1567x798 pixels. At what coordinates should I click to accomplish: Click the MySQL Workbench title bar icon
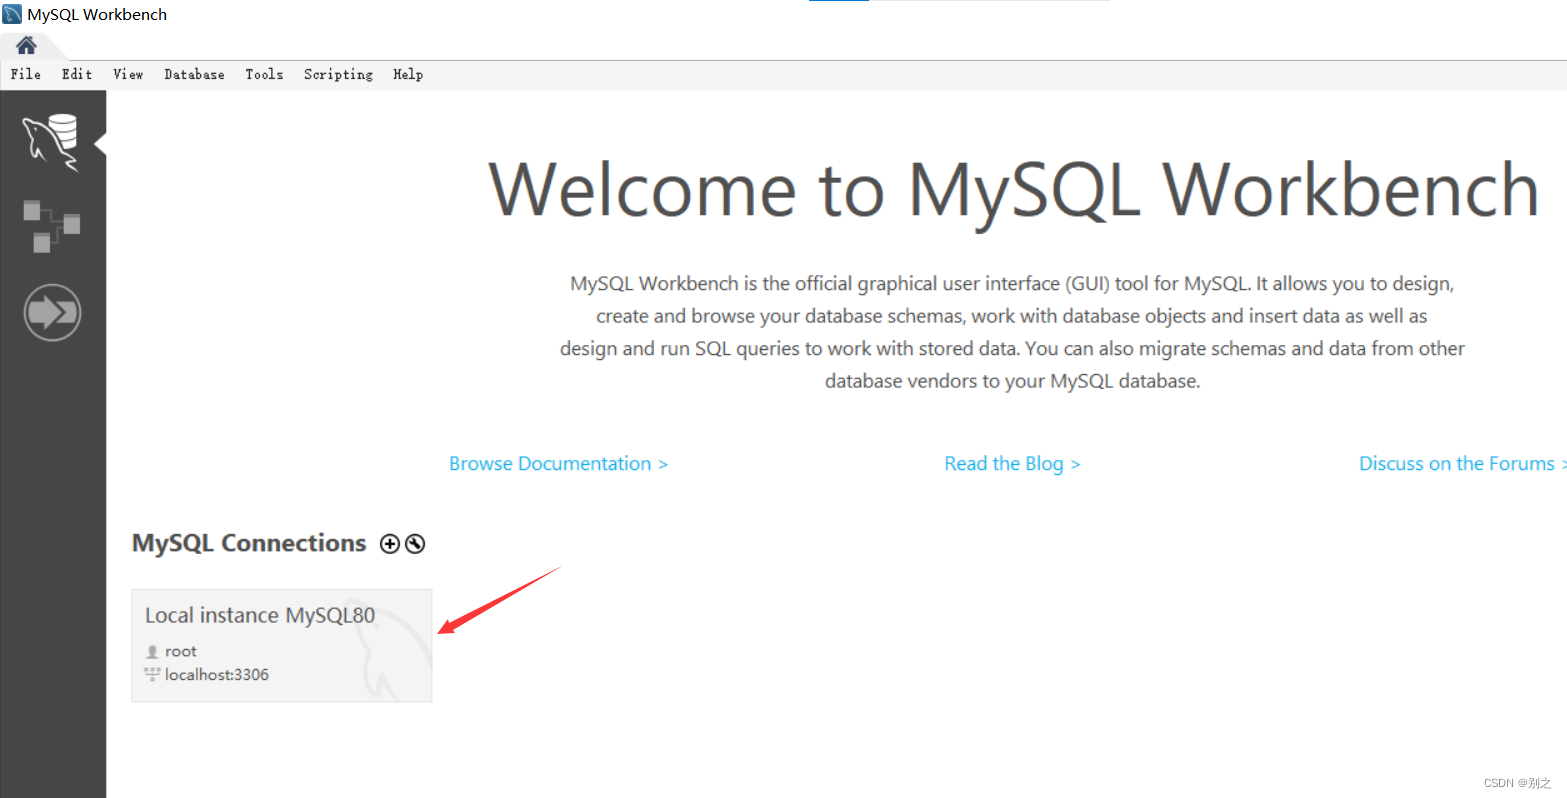pyautogui.click(x=12, y=14)
